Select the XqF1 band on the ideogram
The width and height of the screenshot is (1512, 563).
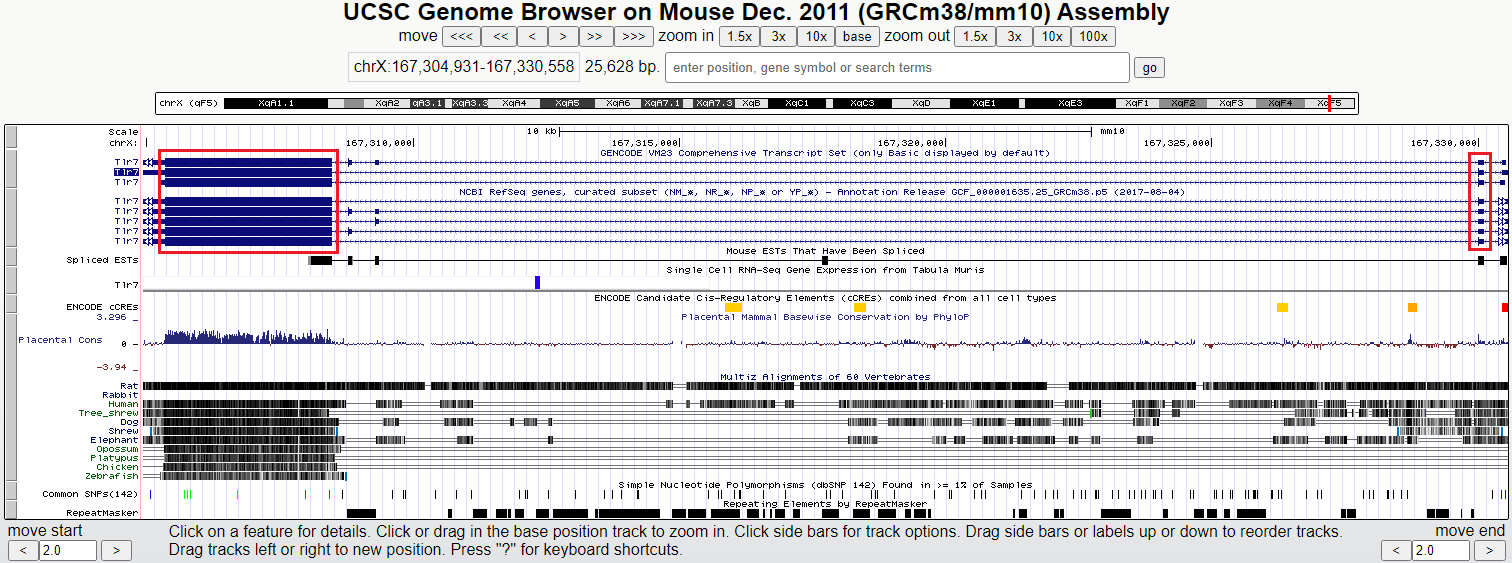pos(1137,103)
